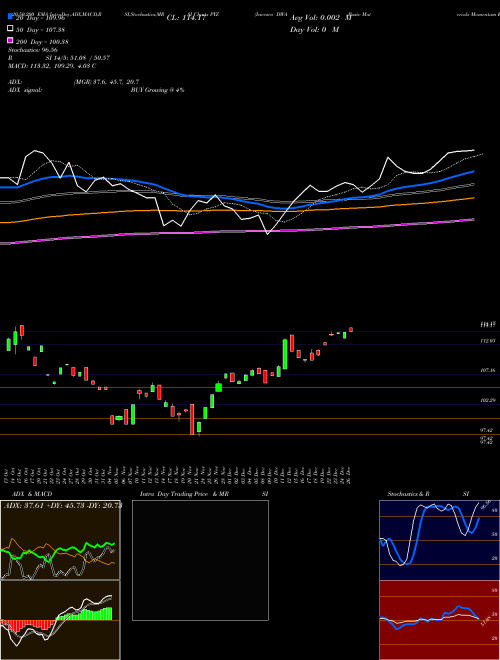This screenshot has height=660, width=500.
Task: Click the ADX signal: label
Action: point(25,90)
